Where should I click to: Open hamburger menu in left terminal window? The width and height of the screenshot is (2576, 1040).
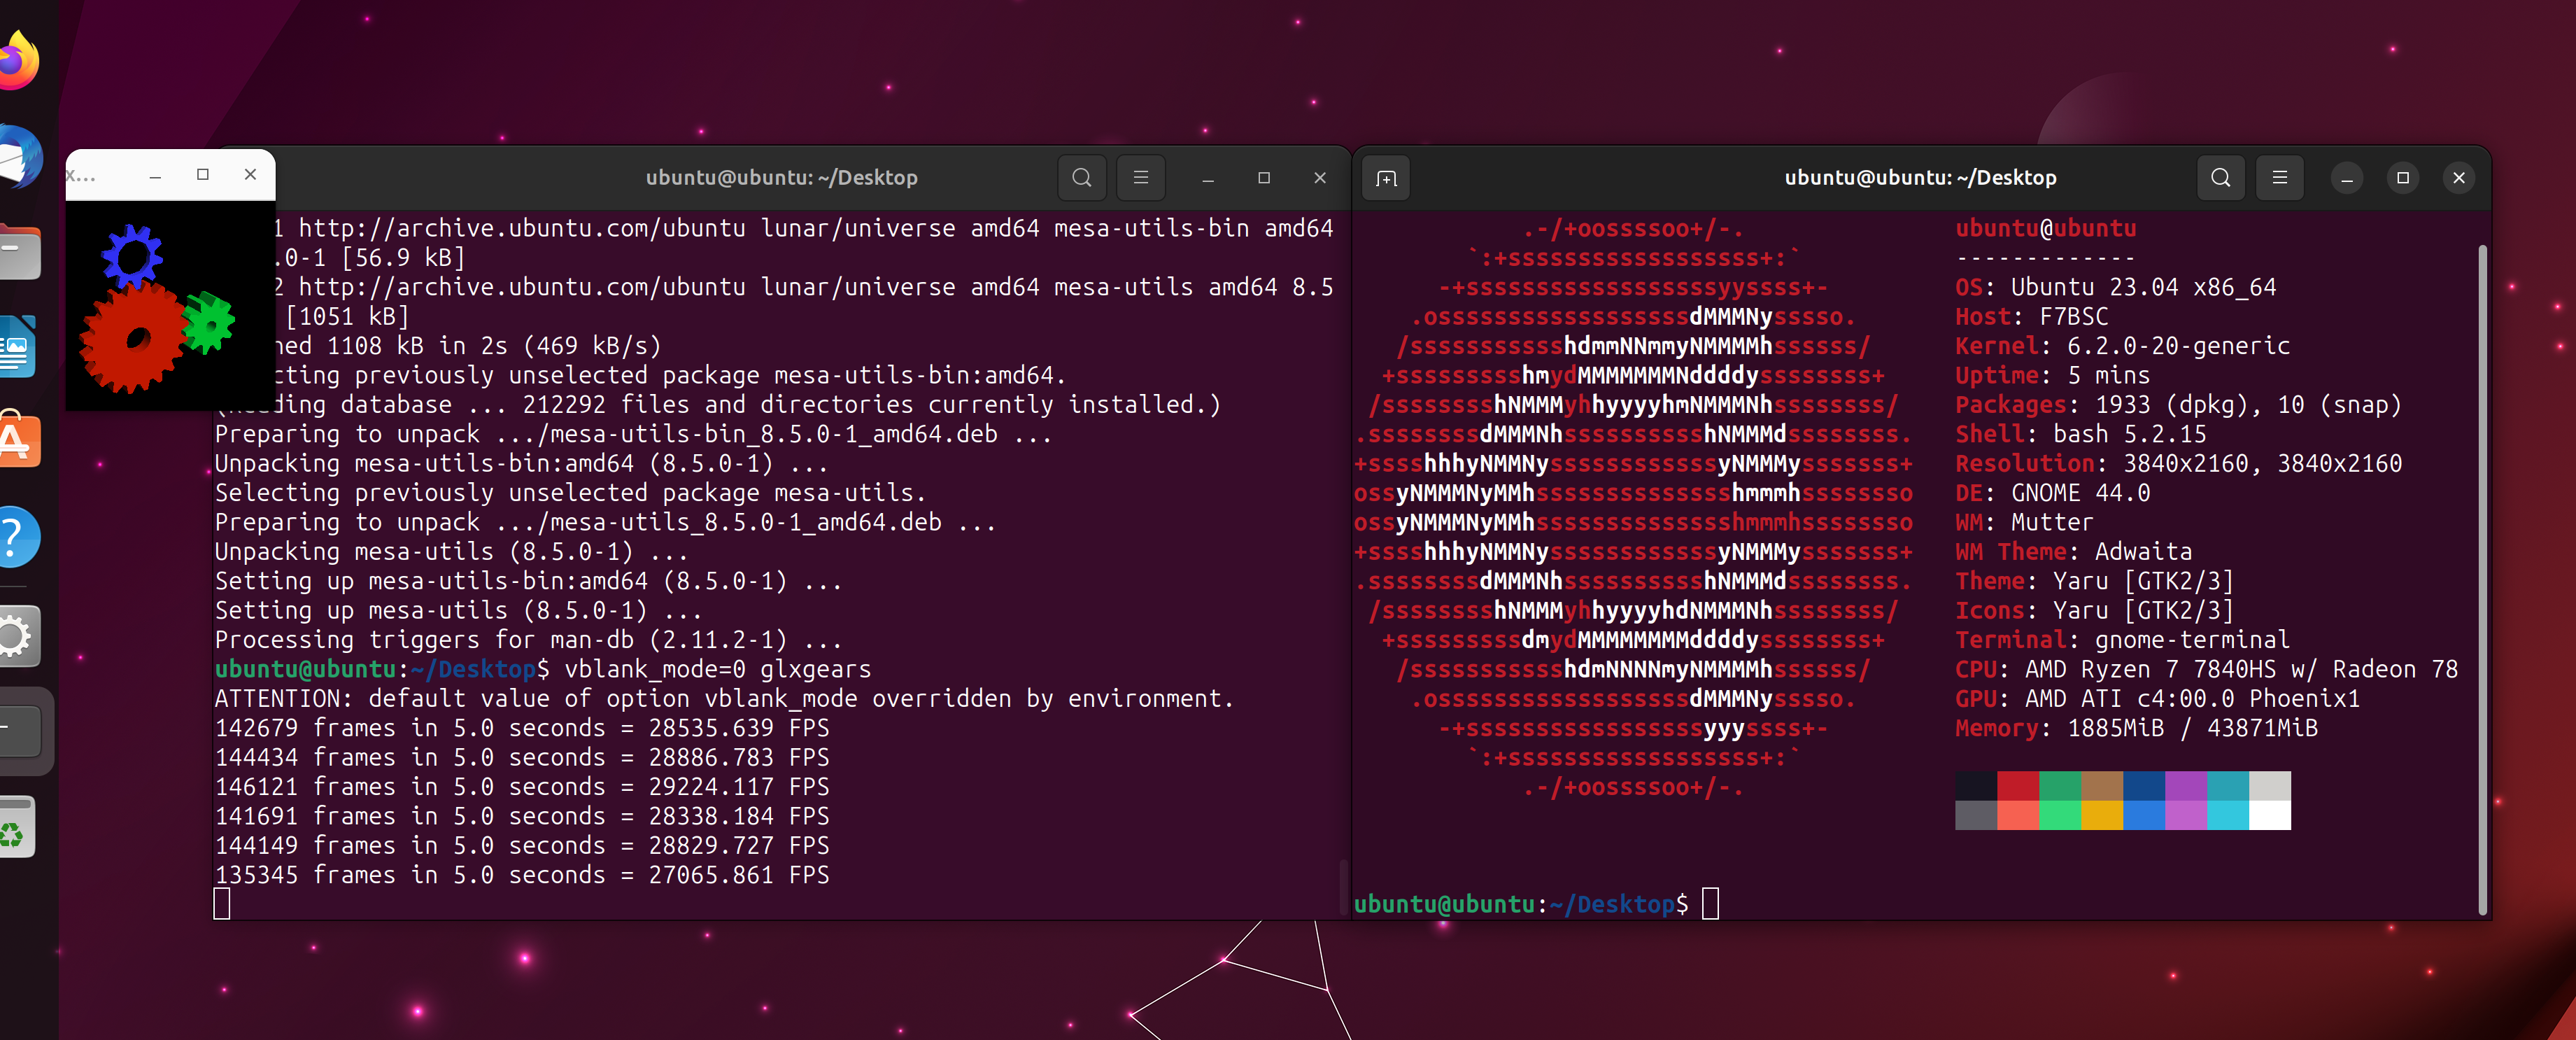coord(1140,178)
